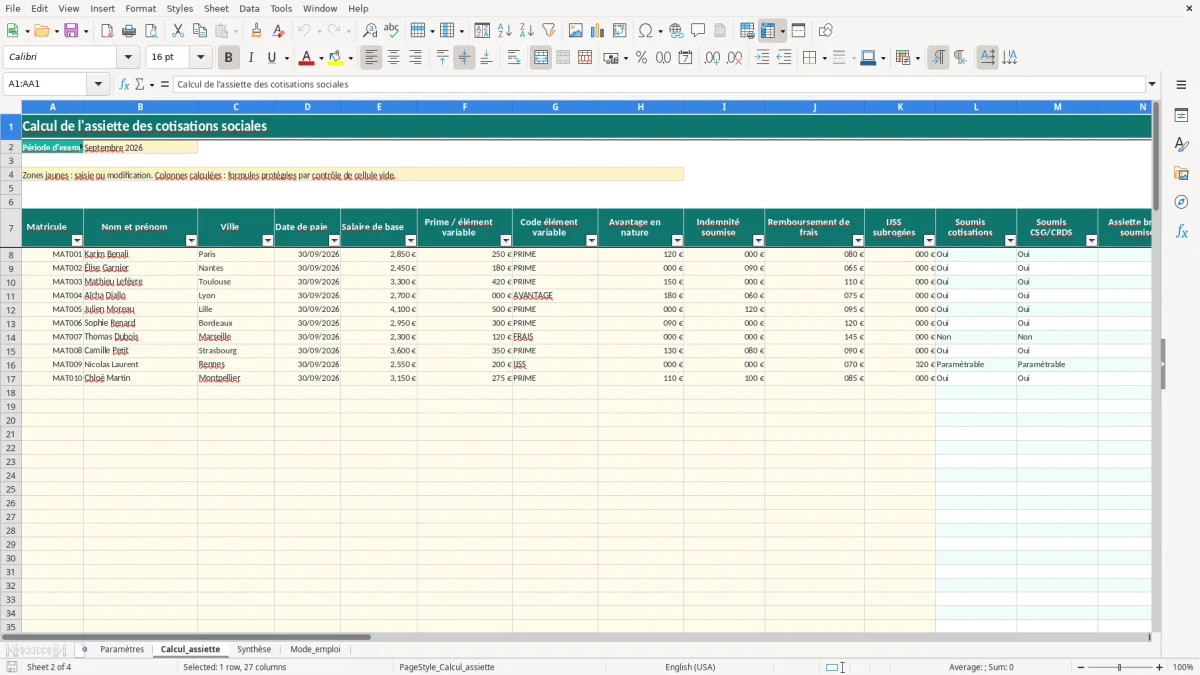Viewport: 1200px width, 675px height.
Task: Click the Print icon
Action: [129, 31]
